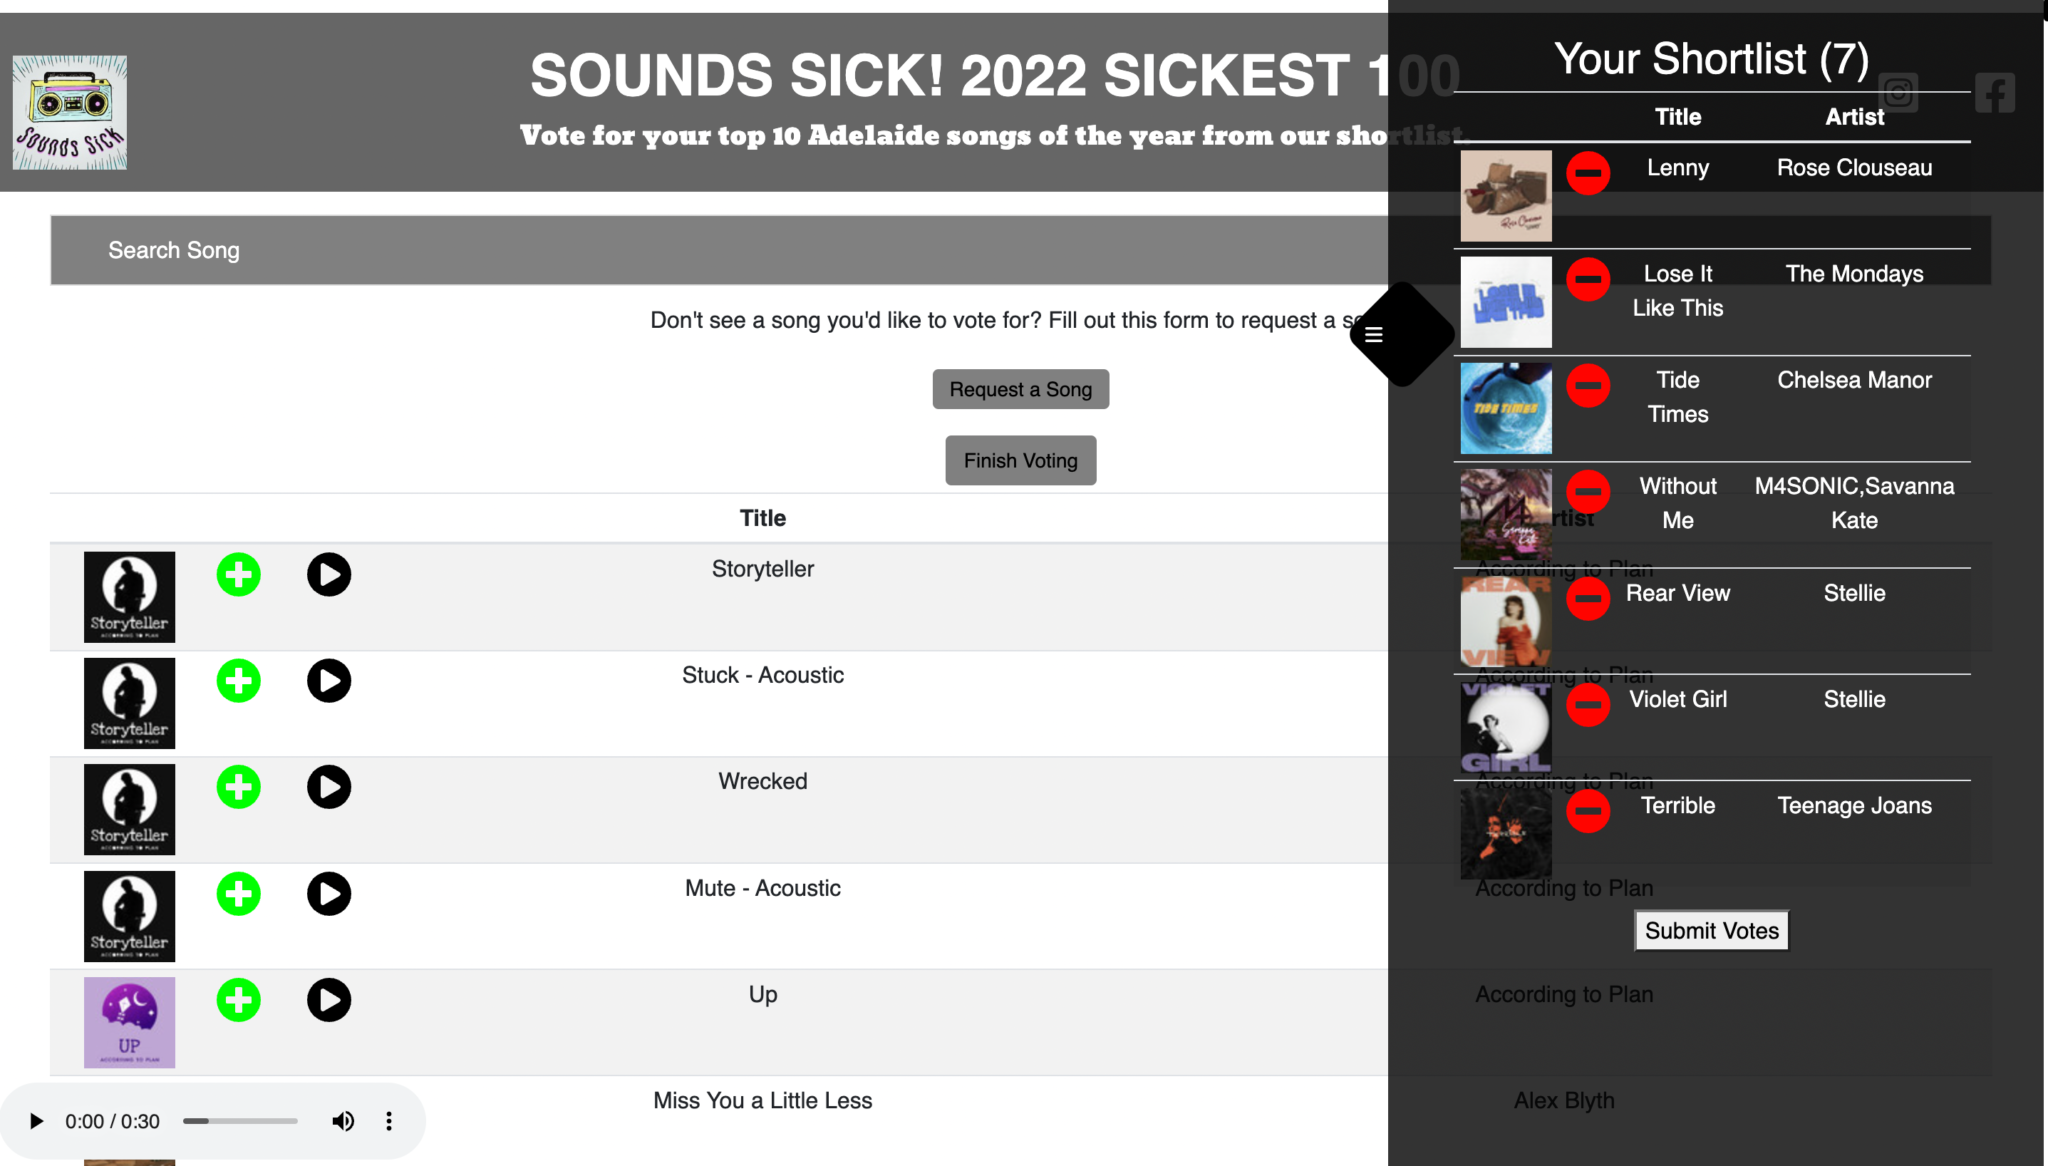
Task: Remove Lenny from the shortlist
Action: pyautogui.click(x=1587, y=173)
